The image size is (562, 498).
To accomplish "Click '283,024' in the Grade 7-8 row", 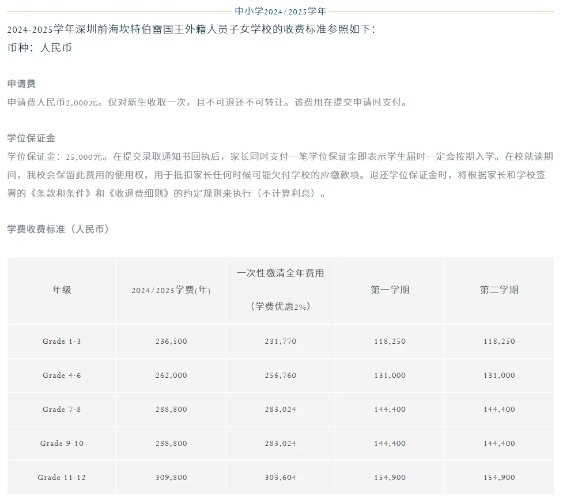I will 281,409.
